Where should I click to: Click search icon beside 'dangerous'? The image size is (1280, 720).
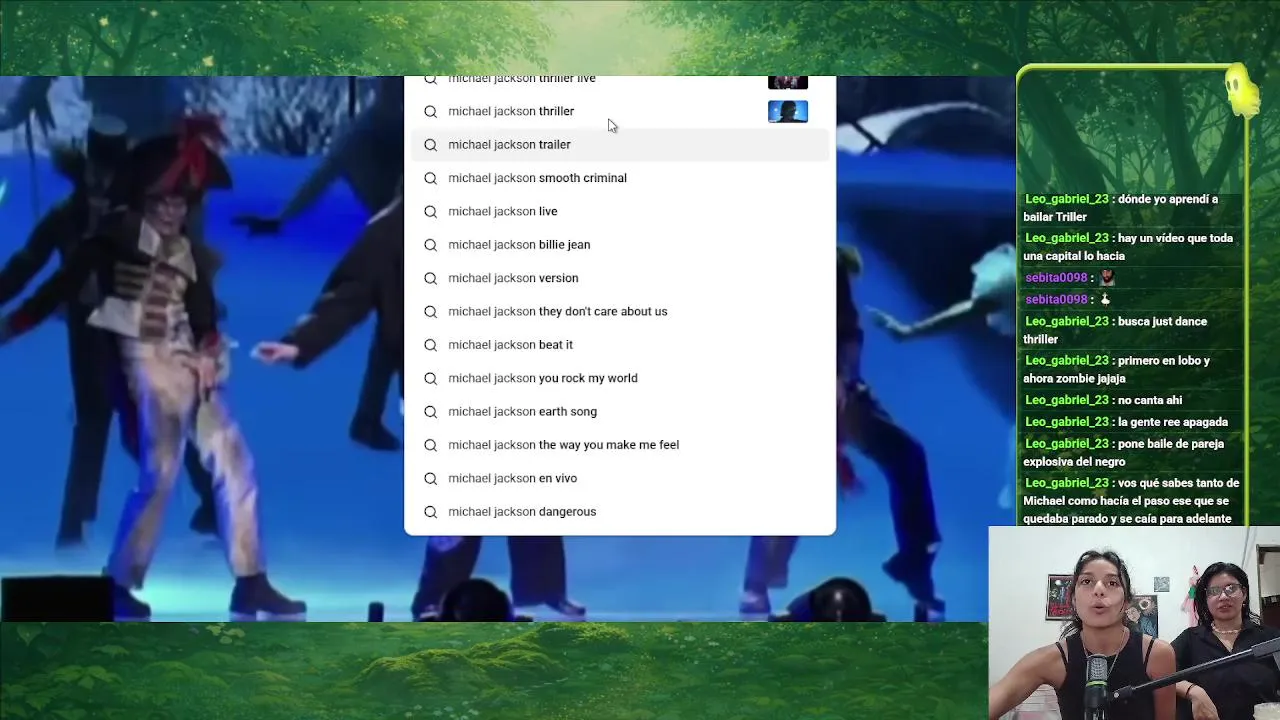(430, 511)
